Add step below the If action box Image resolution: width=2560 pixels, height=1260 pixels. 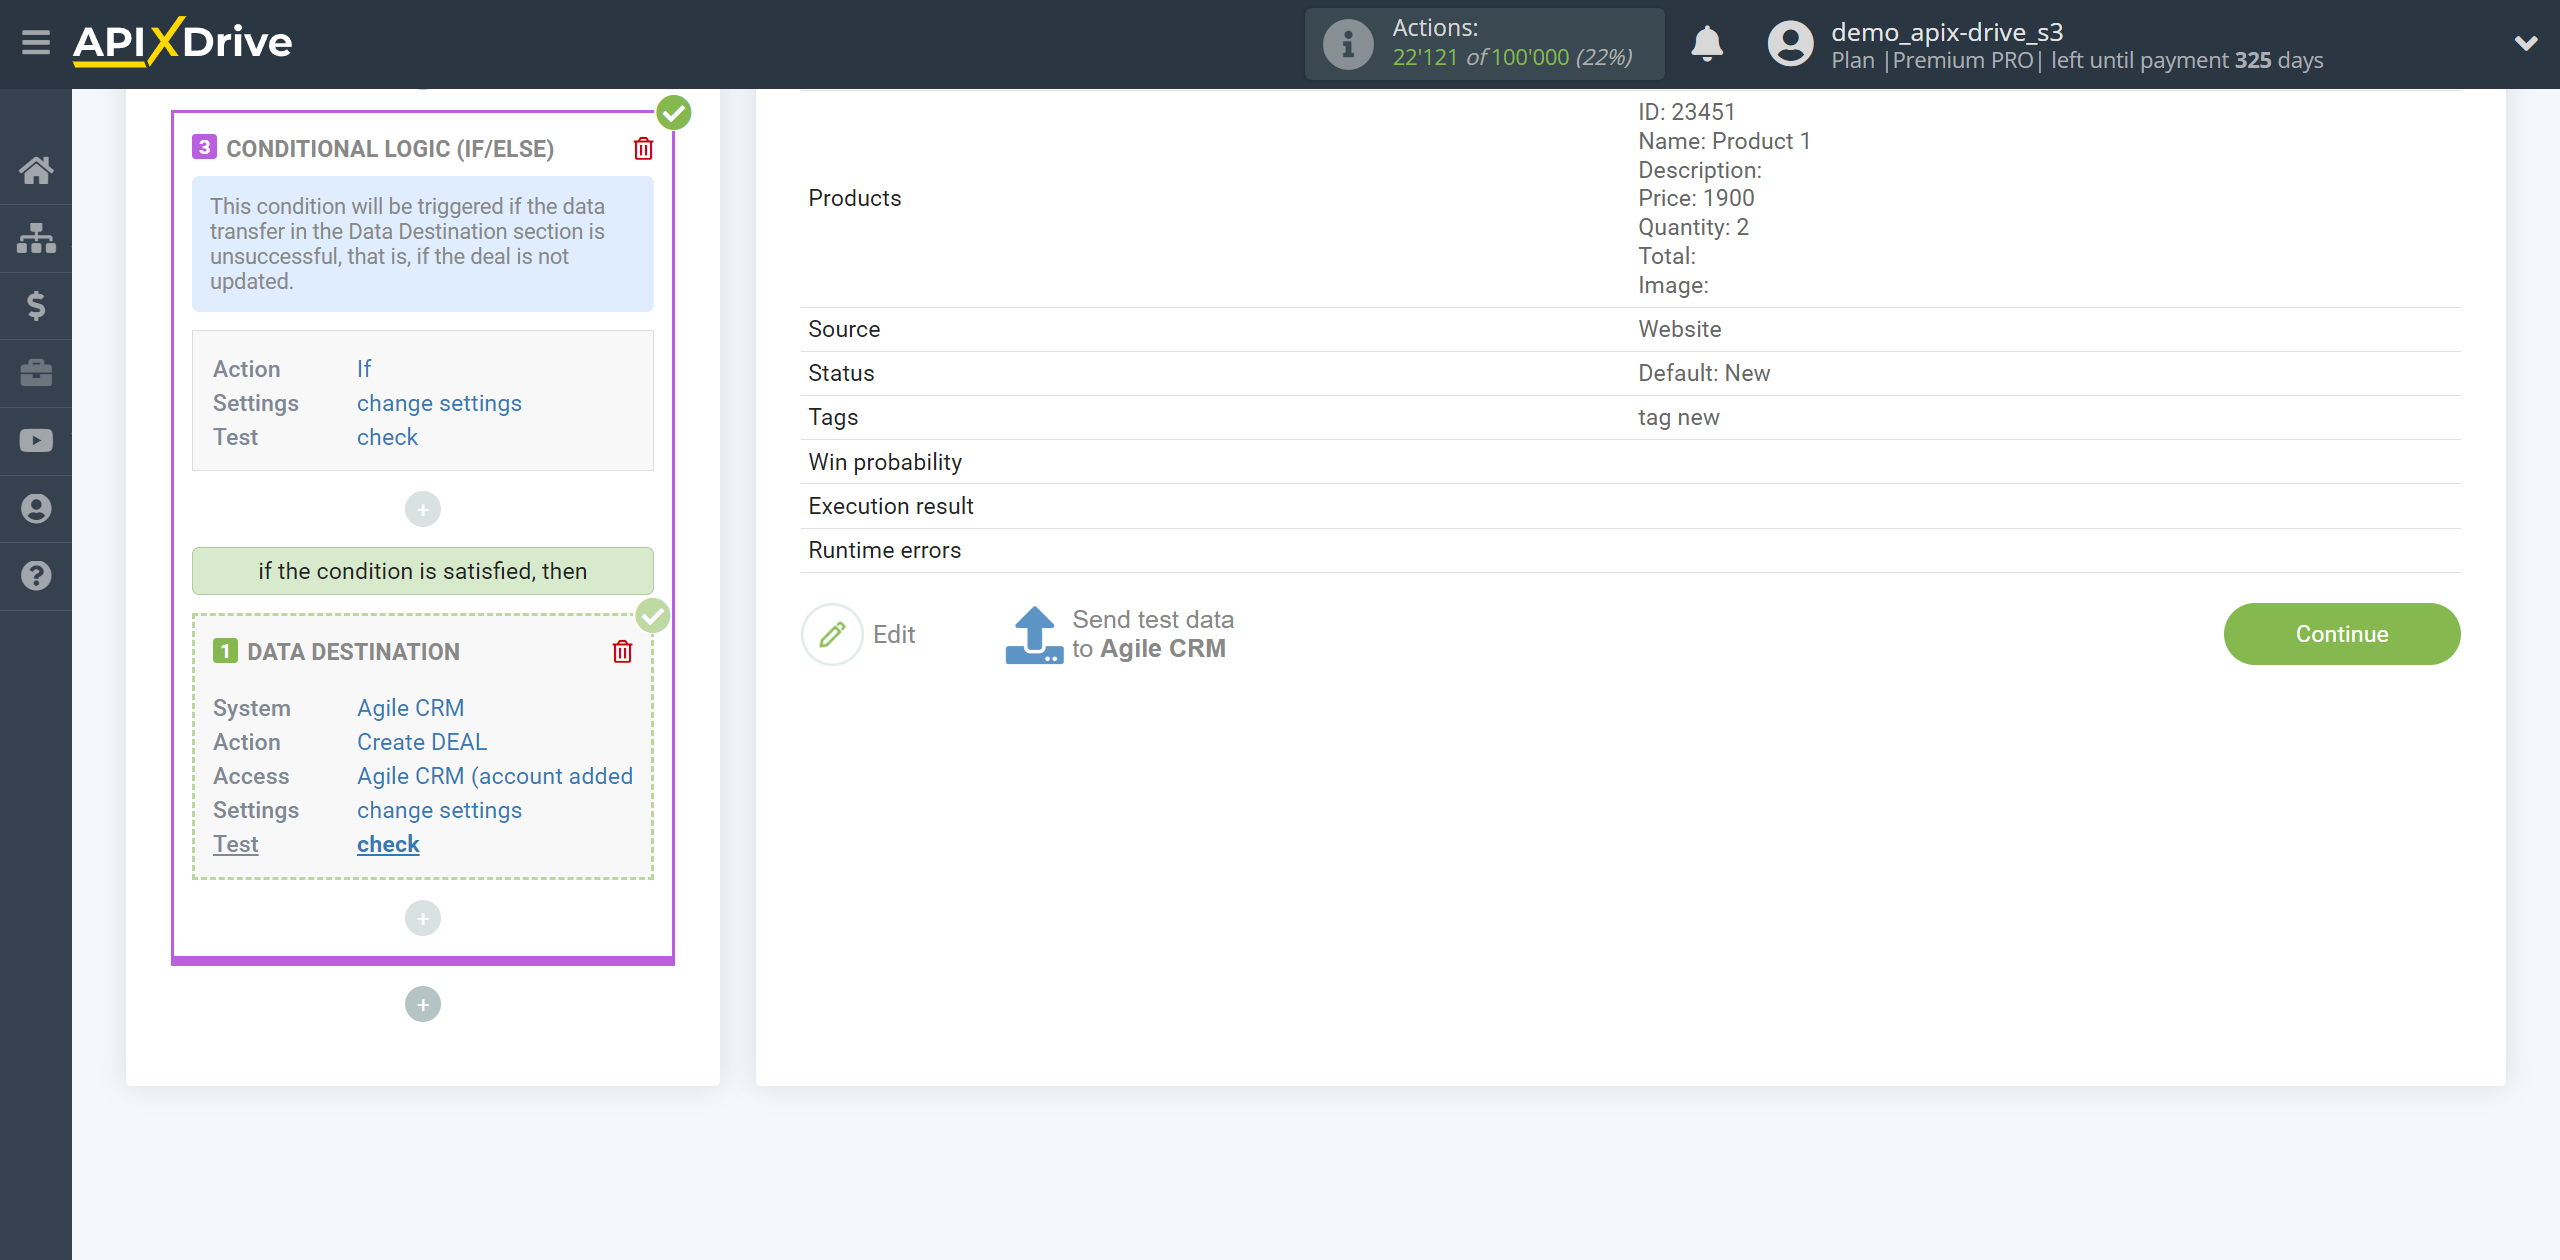click(423, 510)
